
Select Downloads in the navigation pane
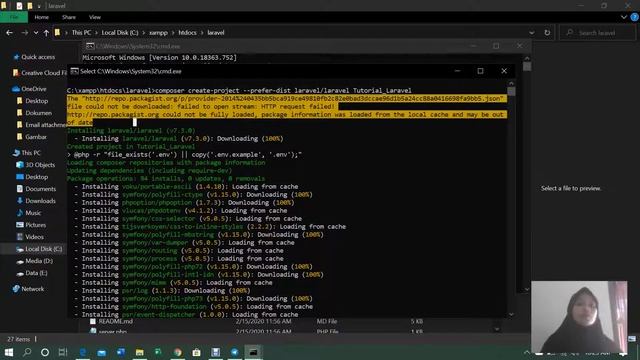tap(36, 201)
